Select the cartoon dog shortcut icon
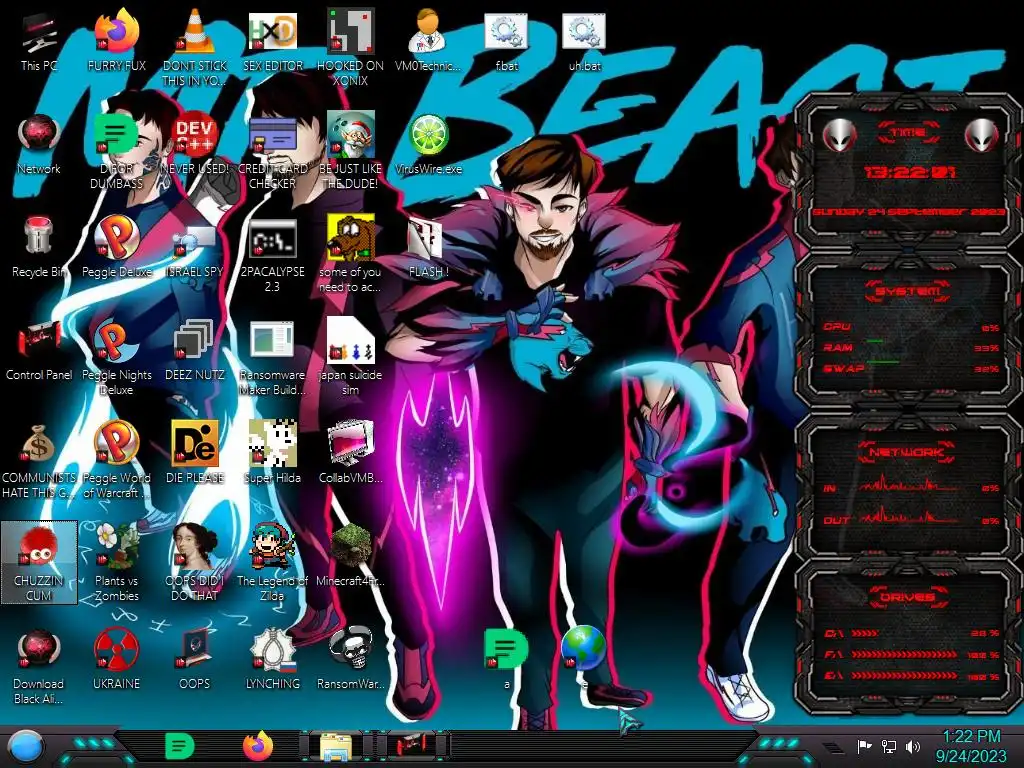 pyautogui.click(x=350, y=236)
